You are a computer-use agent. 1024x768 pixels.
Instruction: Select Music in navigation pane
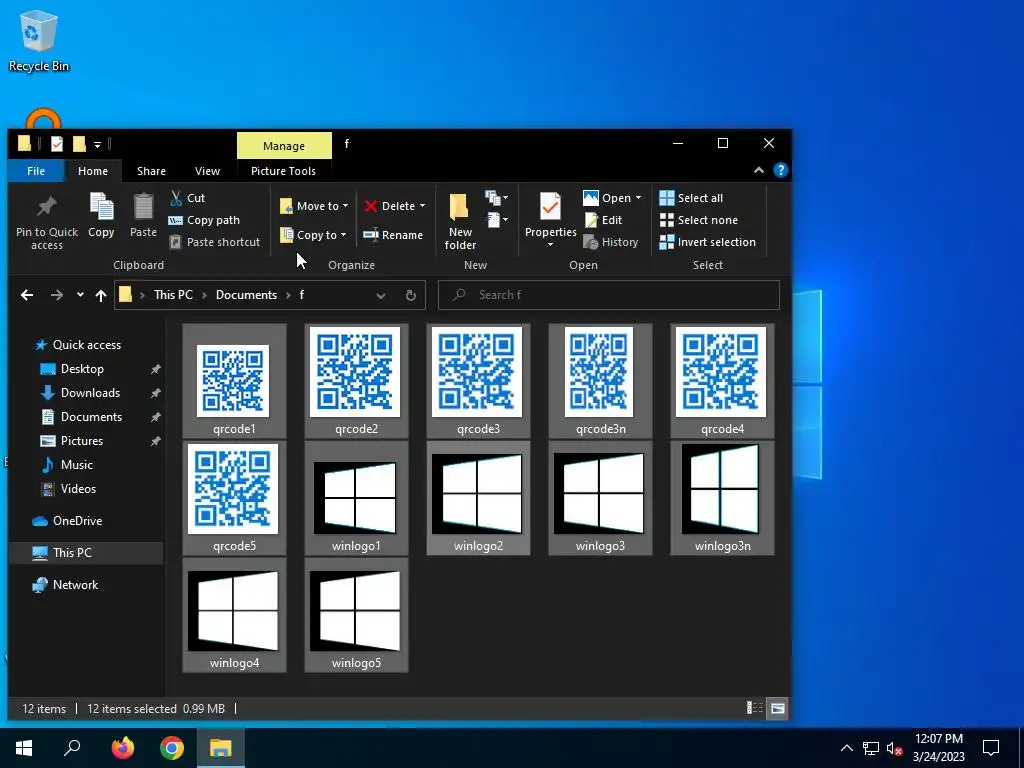76,465
